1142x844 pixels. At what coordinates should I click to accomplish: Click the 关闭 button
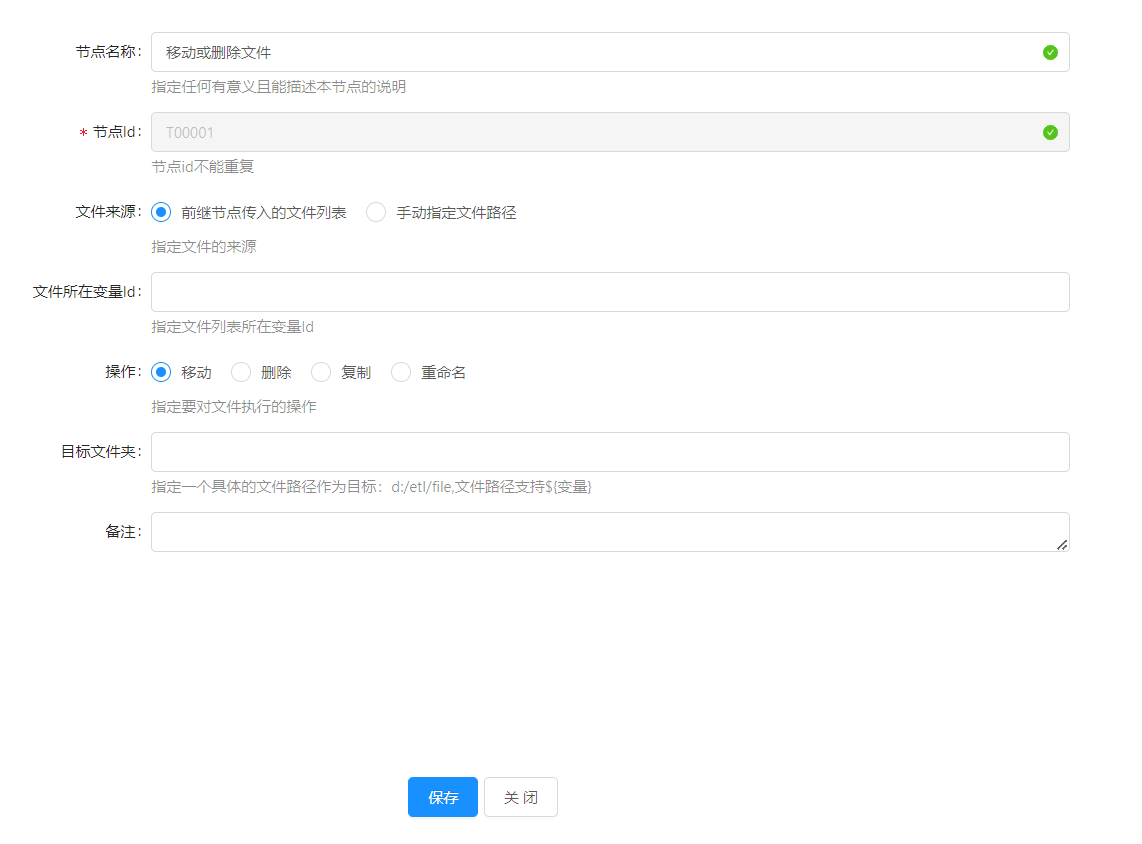click(x=520, y=797)
